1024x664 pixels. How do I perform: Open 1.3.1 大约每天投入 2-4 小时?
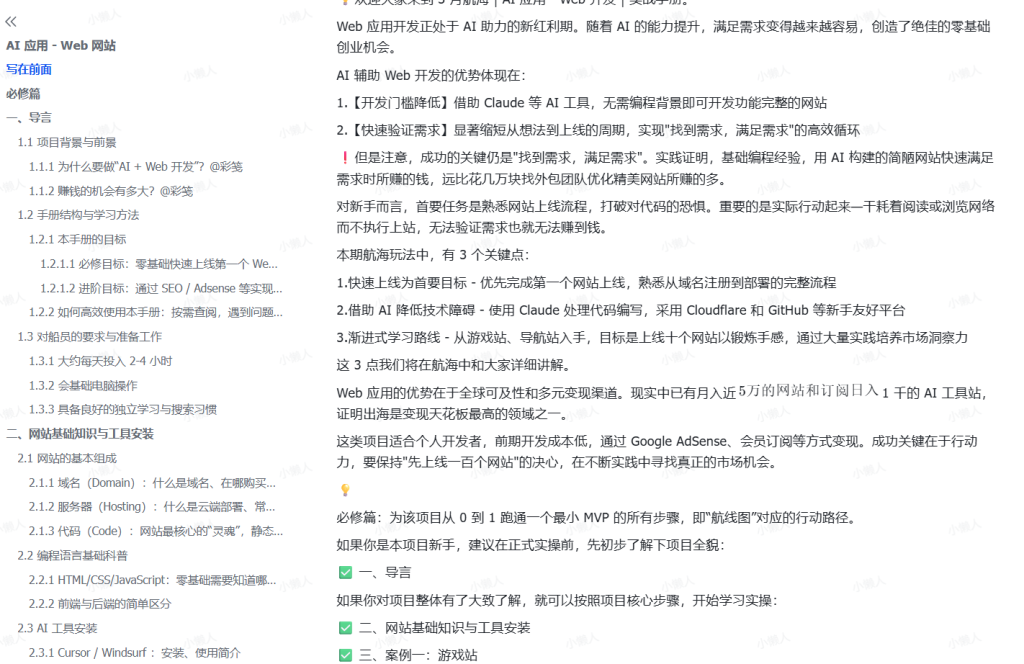click(x=100, y=361)
